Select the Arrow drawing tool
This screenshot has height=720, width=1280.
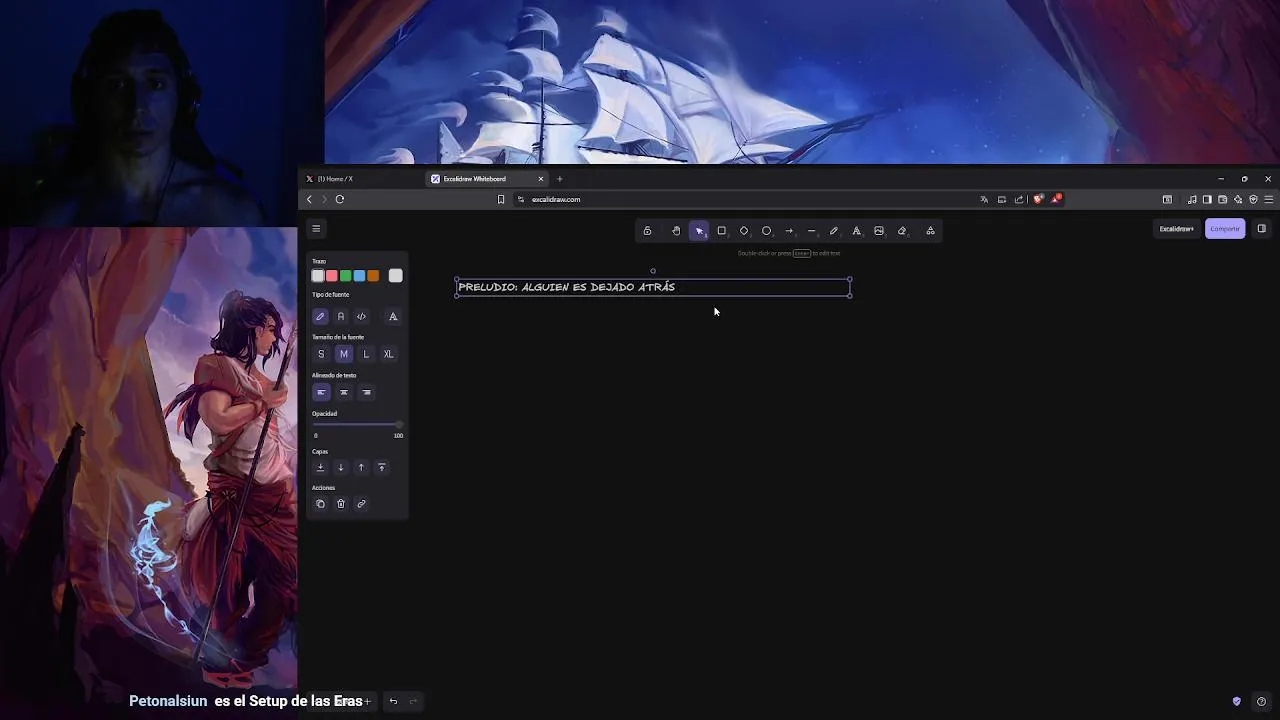[x=789, y=231]
